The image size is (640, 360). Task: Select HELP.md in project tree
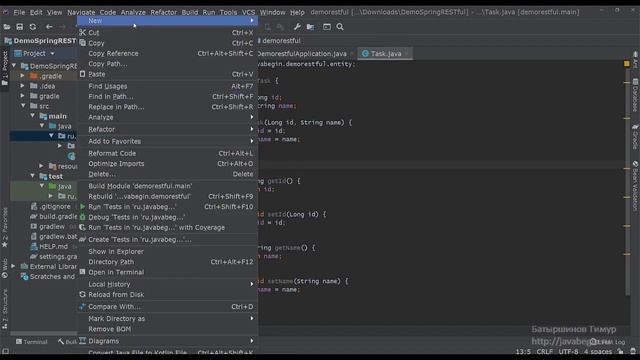pos(49,247)
